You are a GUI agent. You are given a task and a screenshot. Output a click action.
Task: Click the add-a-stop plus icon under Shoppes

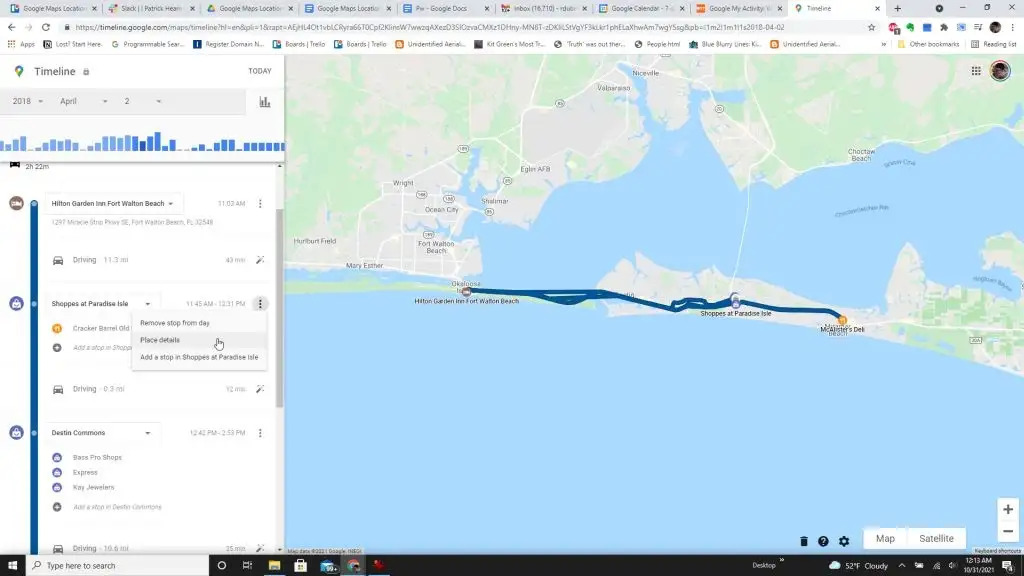(57, 348)
